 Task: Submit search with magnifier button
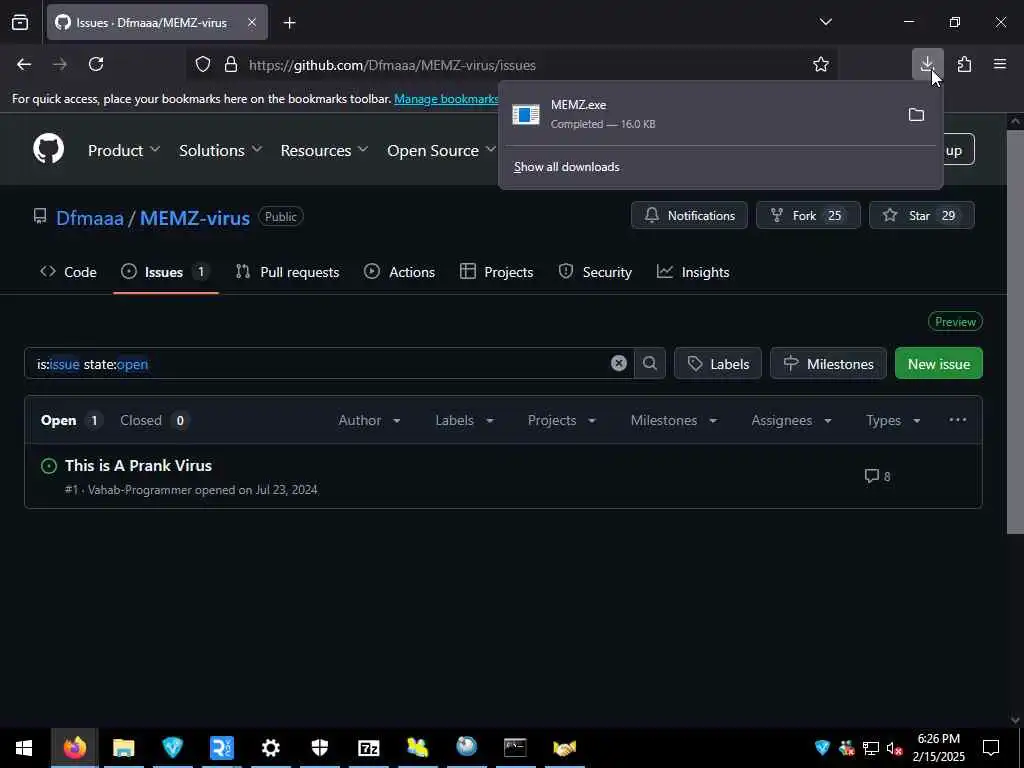tap(650, 363)
